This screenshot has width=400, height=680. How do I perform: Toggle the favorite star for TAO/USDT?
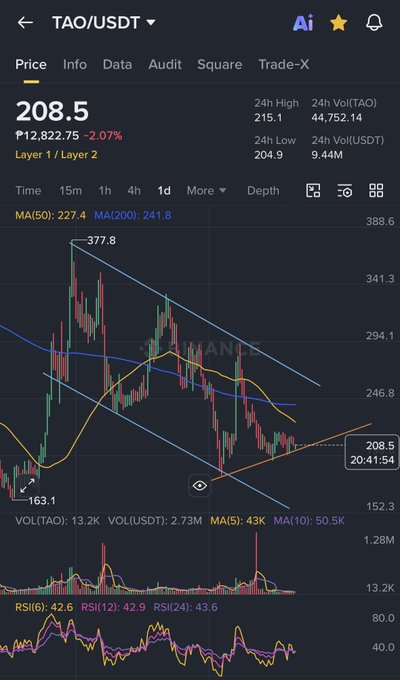click(338, 23)
